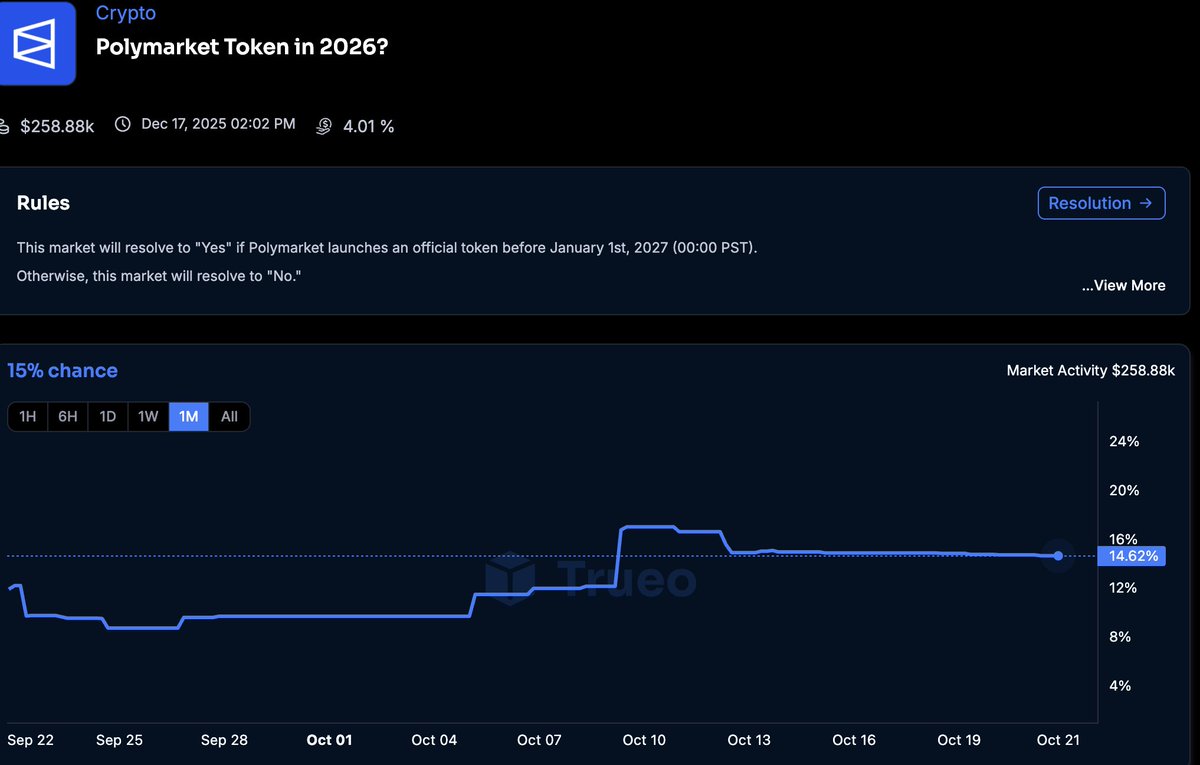
Task: Click the coins icon beside $258.88k volume
Action: [x=3, y=126]
